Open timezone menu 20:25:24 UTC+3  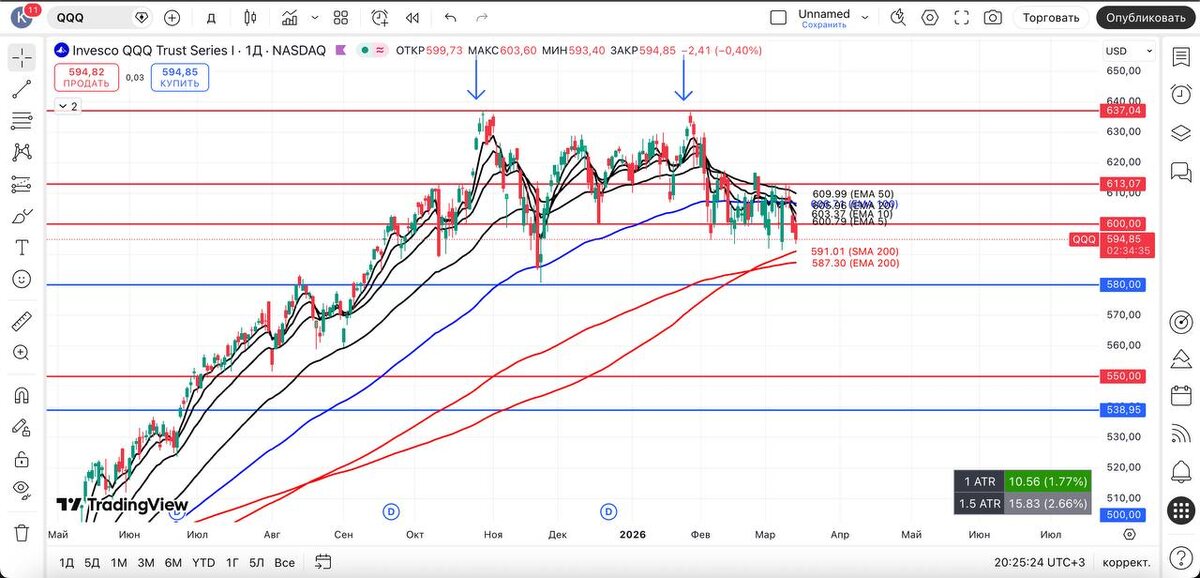tap(1041, 562)
